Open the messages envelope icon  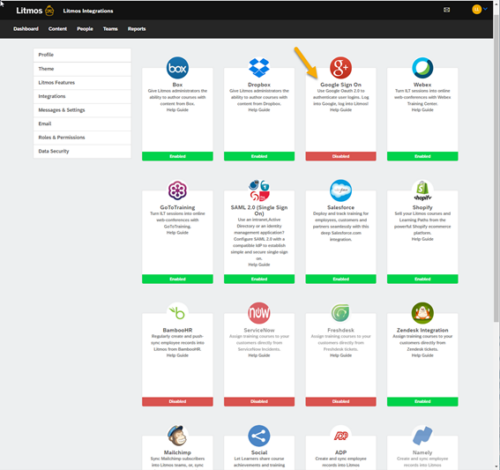(x=447, y=10)
